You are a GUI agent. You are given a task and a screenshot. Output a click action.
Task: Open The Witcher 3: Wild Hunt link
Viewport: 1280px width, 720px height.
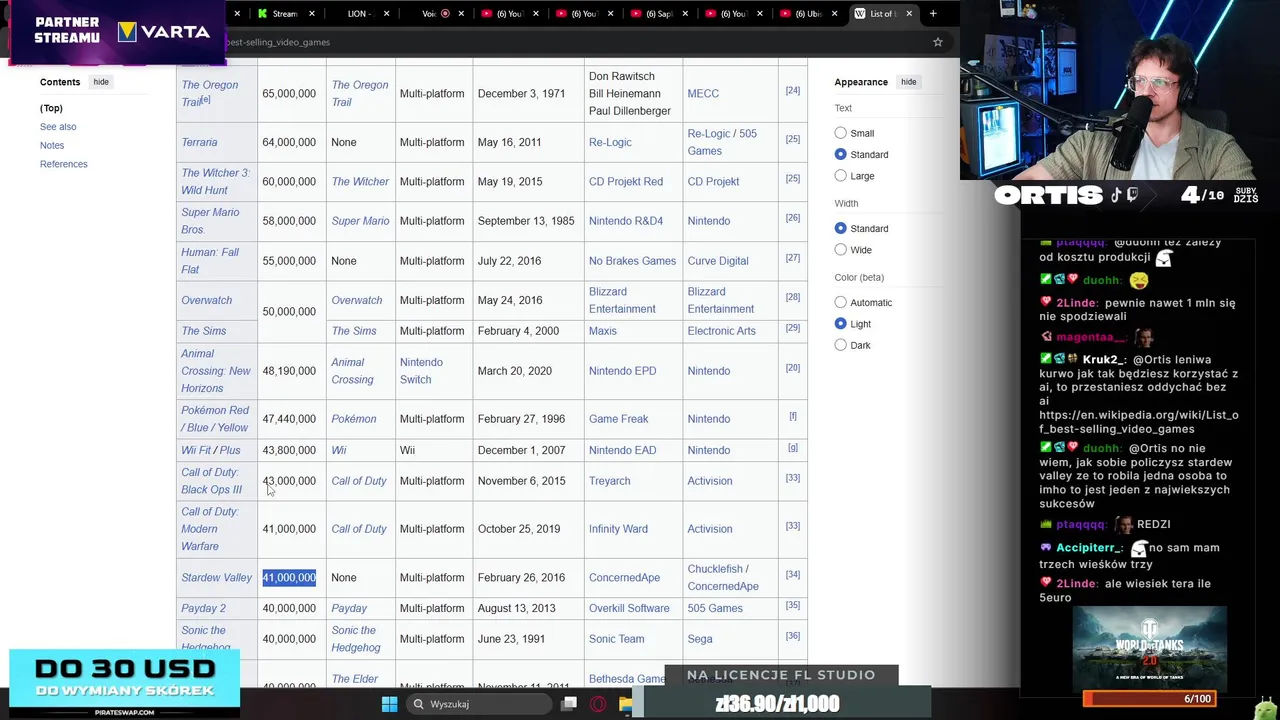(215, 181)
